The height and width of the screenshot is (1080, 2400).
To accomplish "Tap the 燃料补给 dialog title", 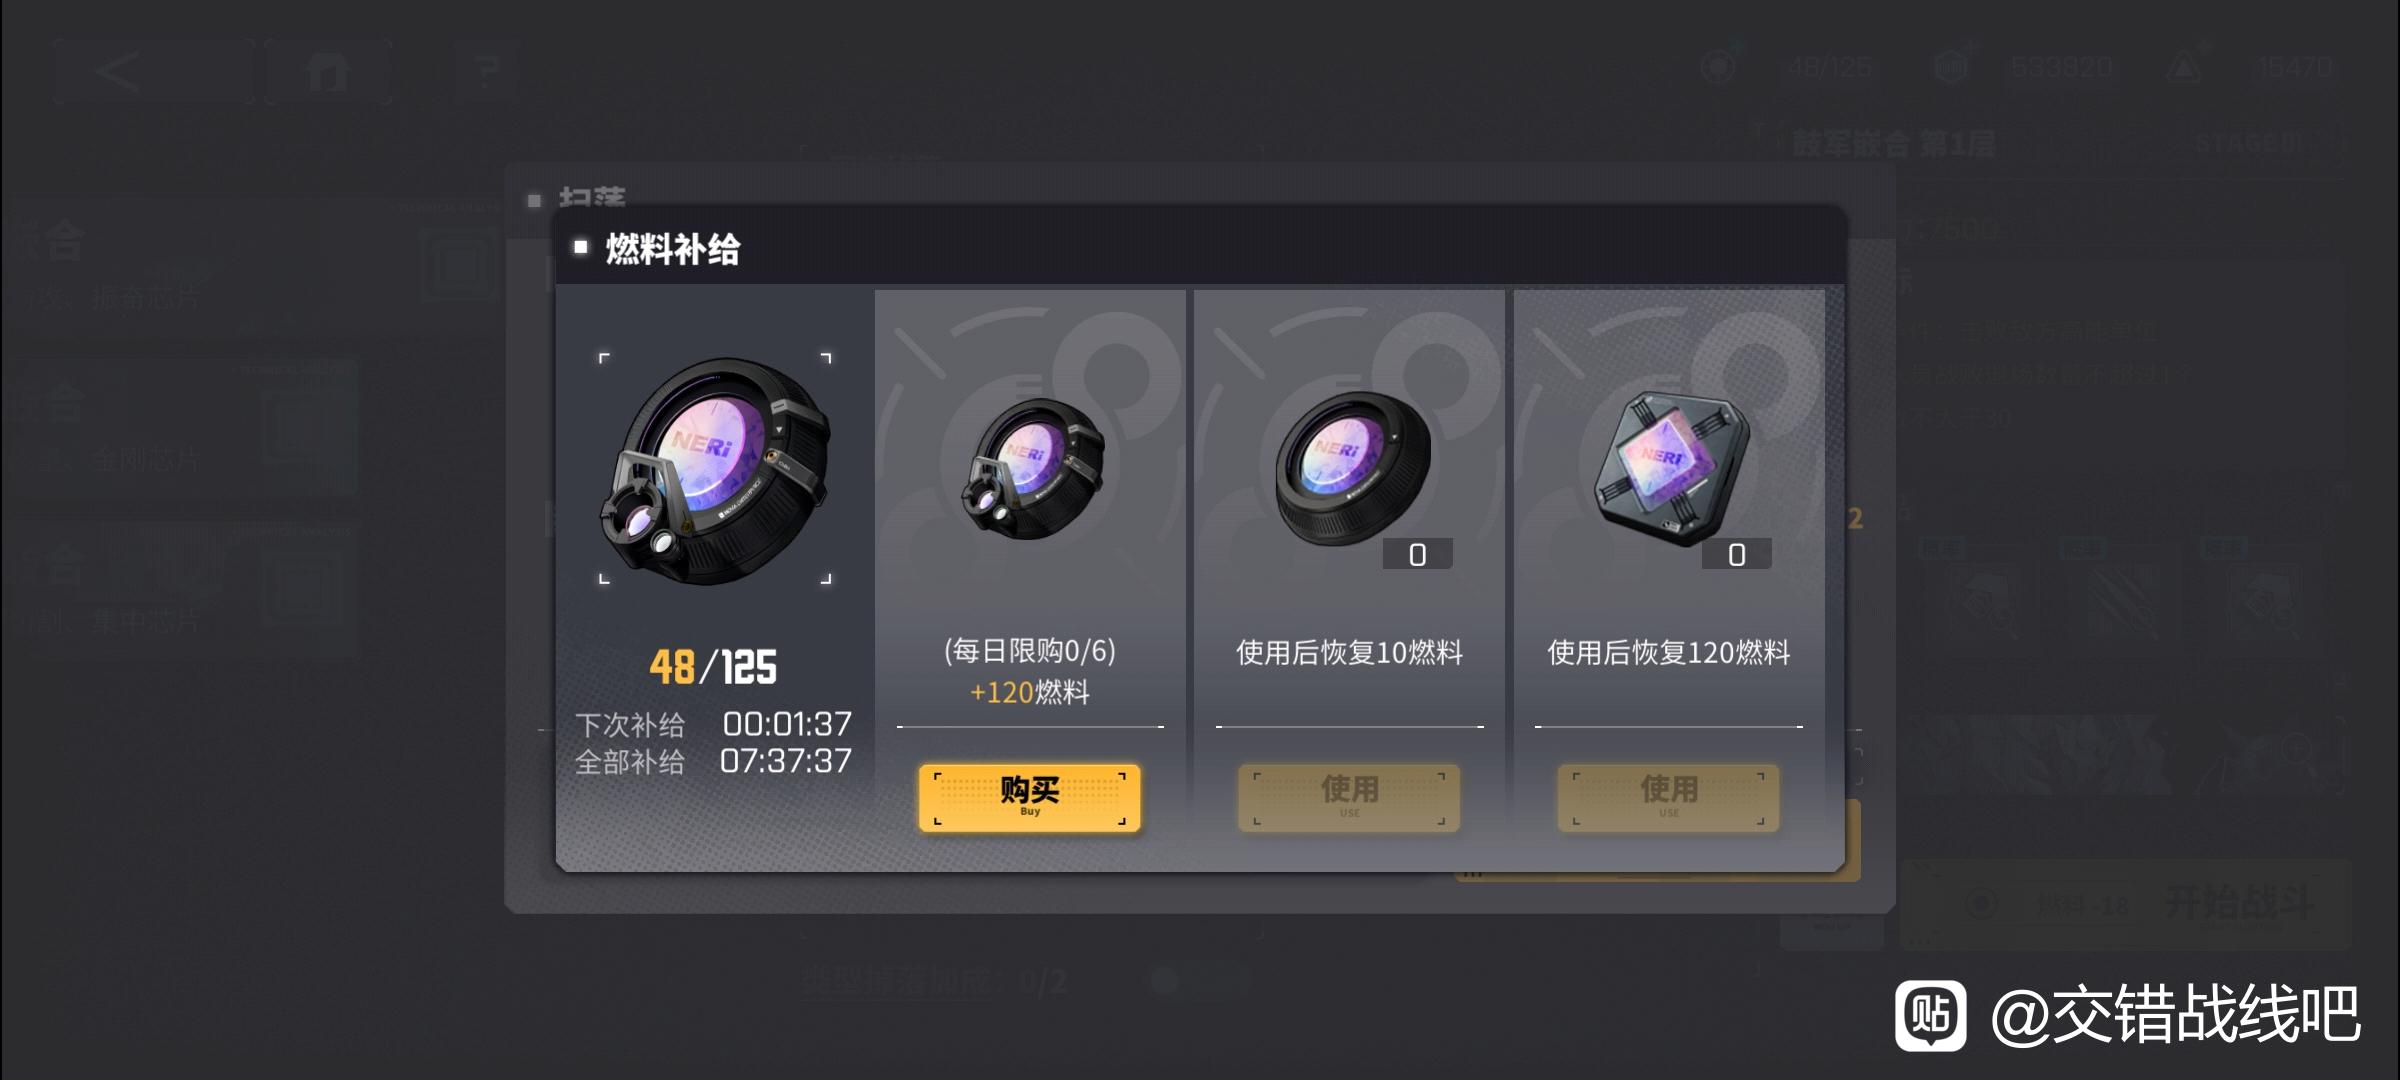I will (672, 248).
